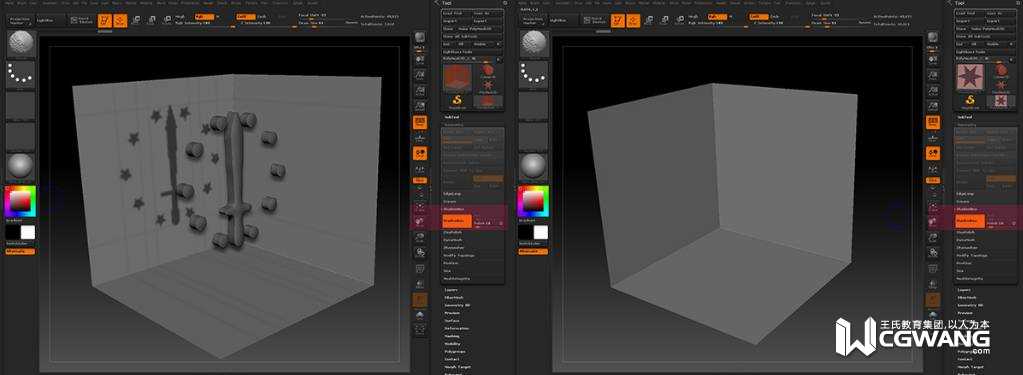The width and height of the screenshot is (1023, 375).
Task: Expand the Masking section in left Tool palette
Action: [452, 336]
